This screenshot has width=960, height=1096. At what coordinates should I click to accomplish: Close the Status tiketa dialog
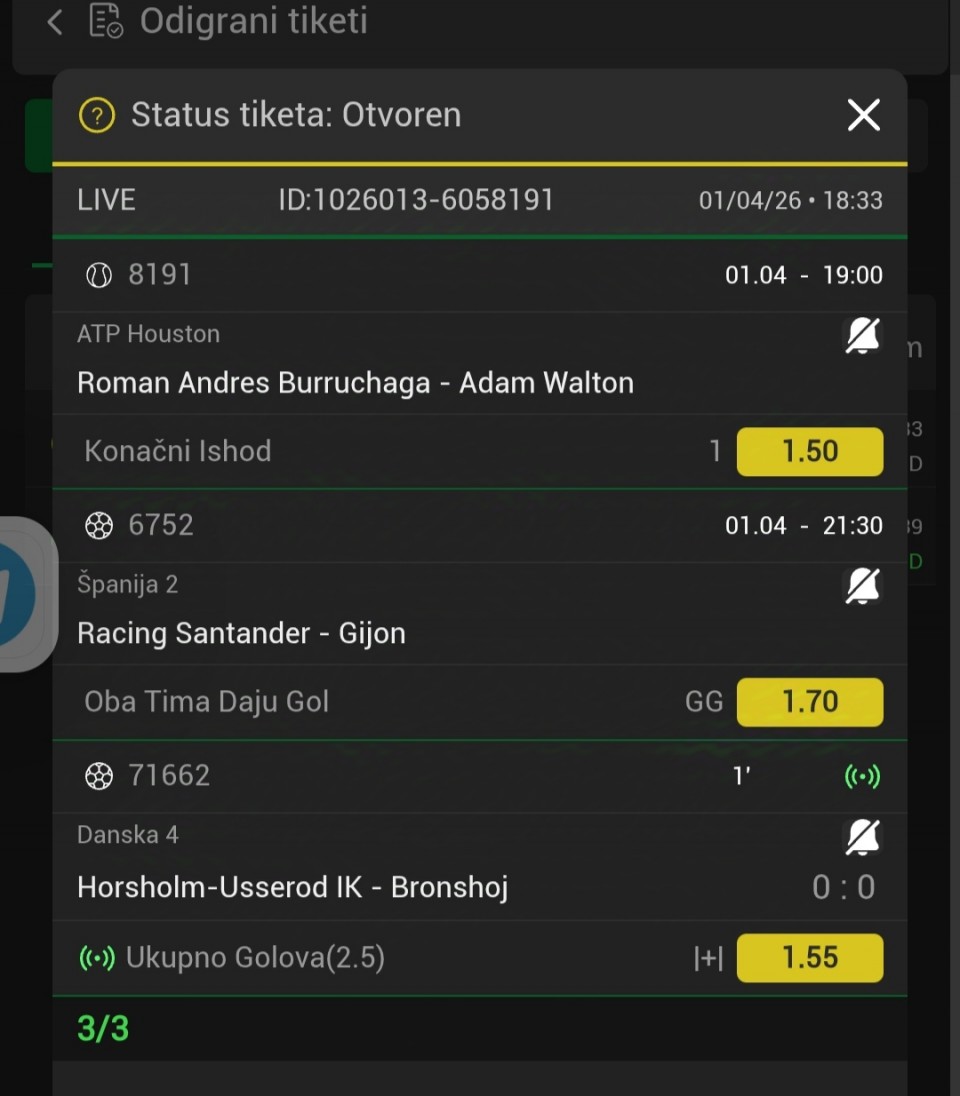[863, 115]
